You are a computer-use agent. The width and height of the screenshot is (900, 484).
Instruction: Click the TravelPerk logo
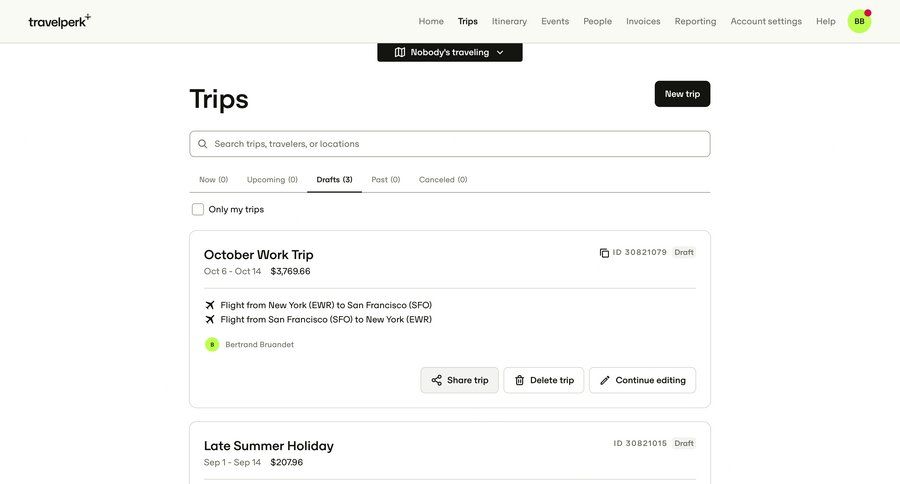[59, 21]
